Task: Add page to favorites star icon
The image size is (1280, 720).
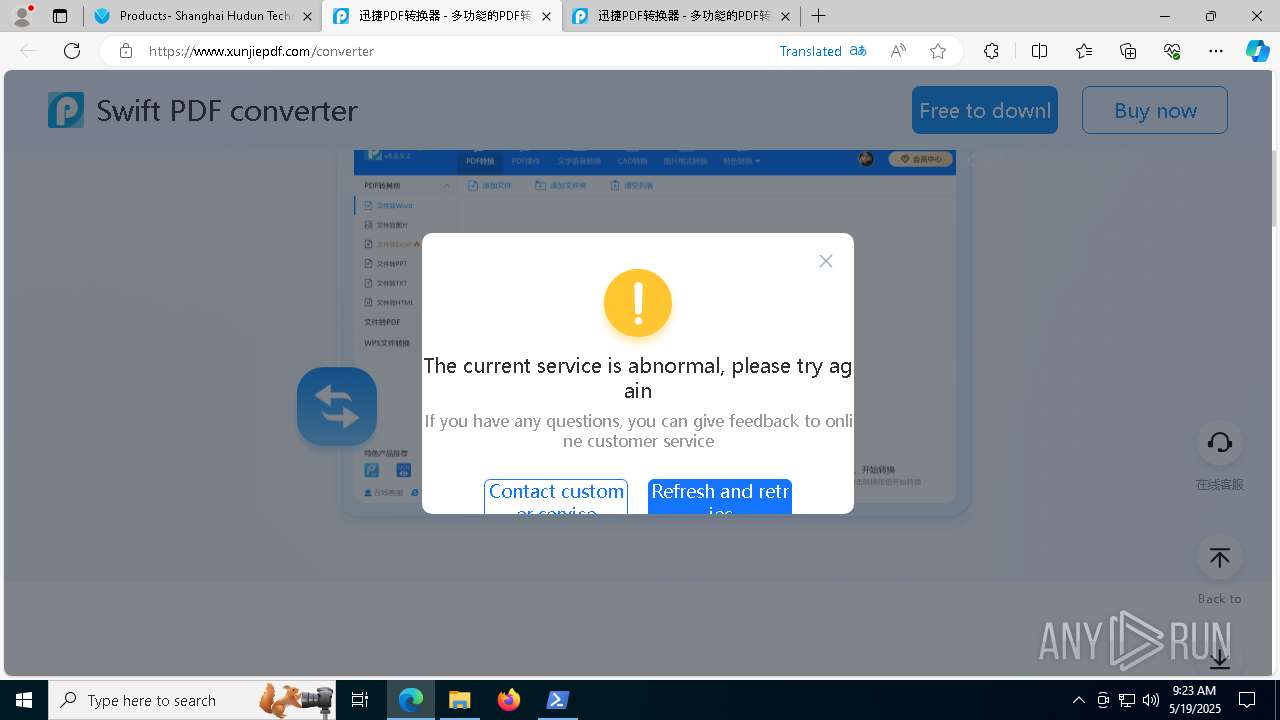Action: tap(938, 51)
